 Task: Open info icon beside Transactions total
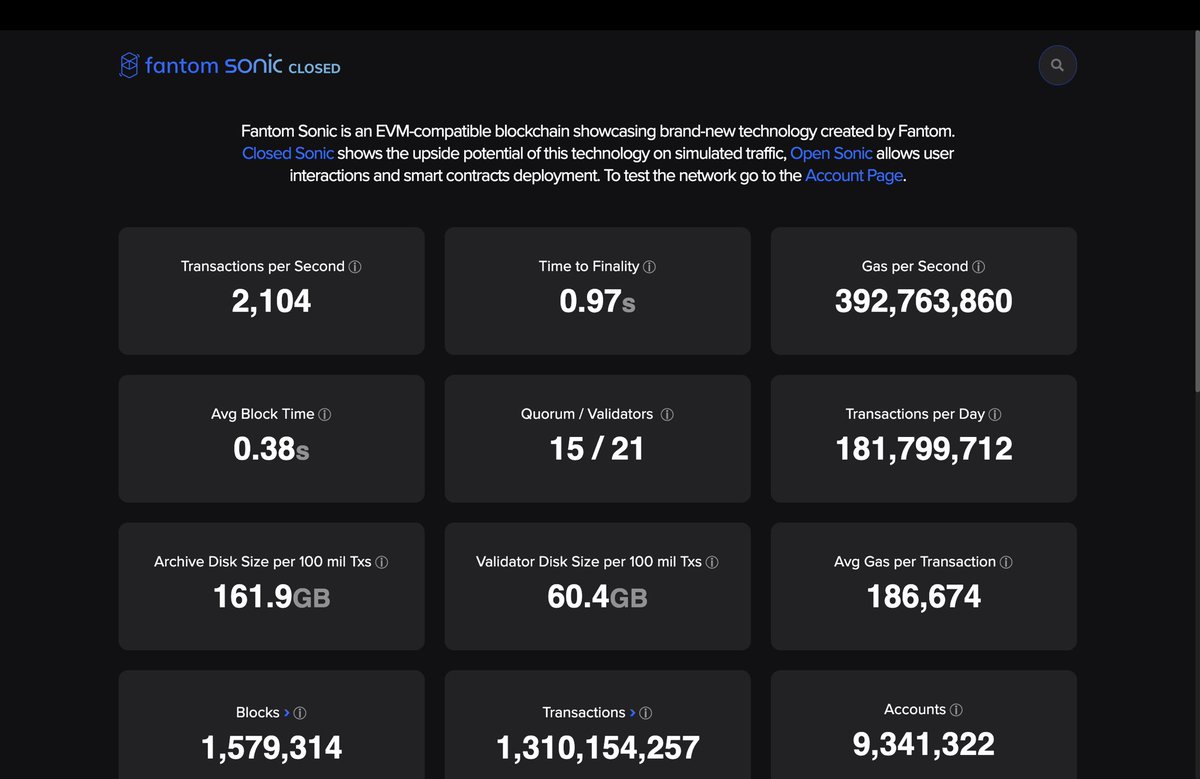coord(646,714)
